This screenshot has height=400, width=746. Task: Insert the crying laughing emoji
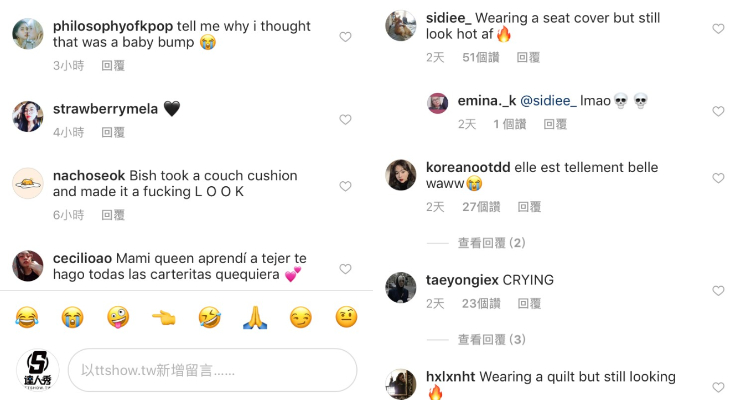click(28, 318)
